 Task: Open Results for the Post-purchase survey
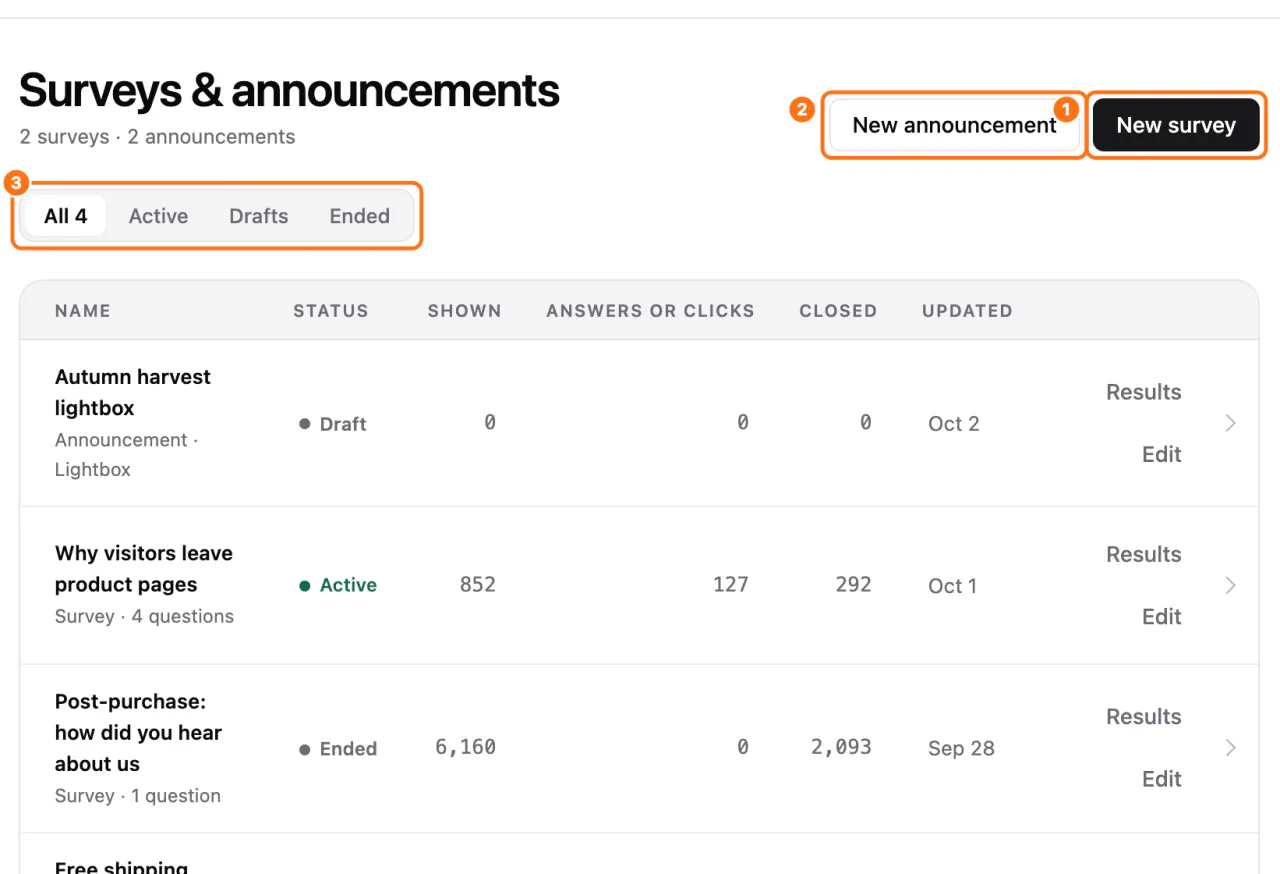pyautogui.click(x=1143, y=716)
